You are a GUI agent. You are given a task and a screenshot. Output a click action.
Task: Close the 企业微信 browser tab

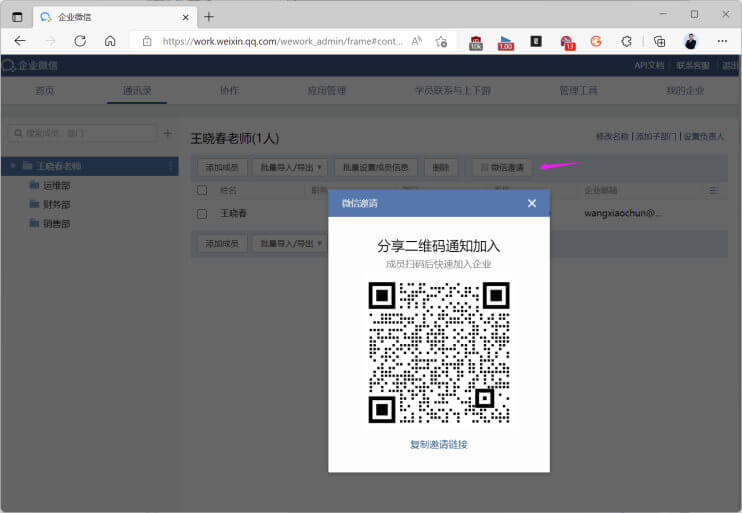point(186,17)
